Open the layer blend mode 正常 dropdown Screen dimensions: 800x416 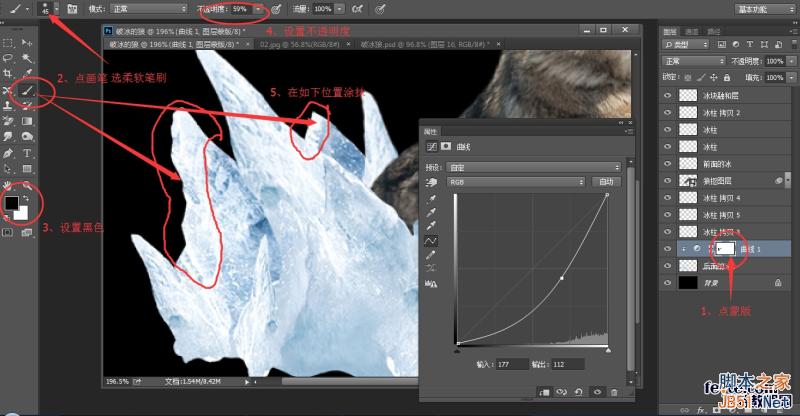tap(694, 61)
